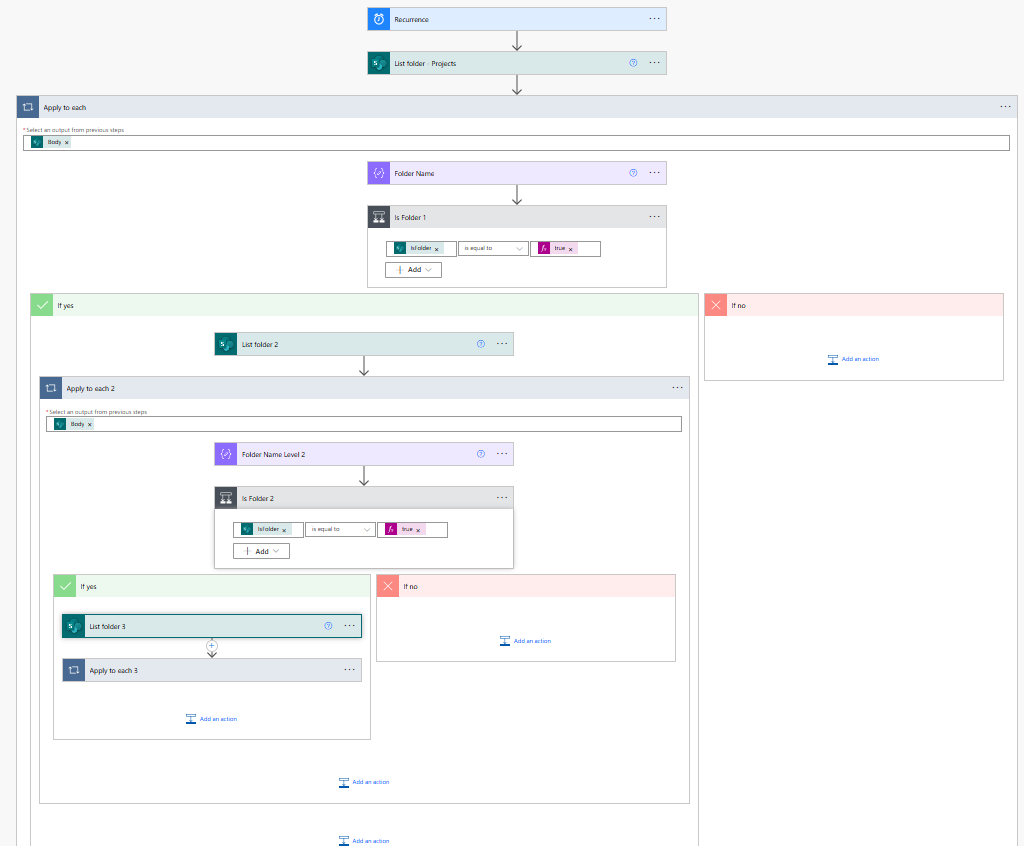Open the 'is equal to' dropdown in Is Folder 1
1024x846 pixels.
tap(493, 248)
